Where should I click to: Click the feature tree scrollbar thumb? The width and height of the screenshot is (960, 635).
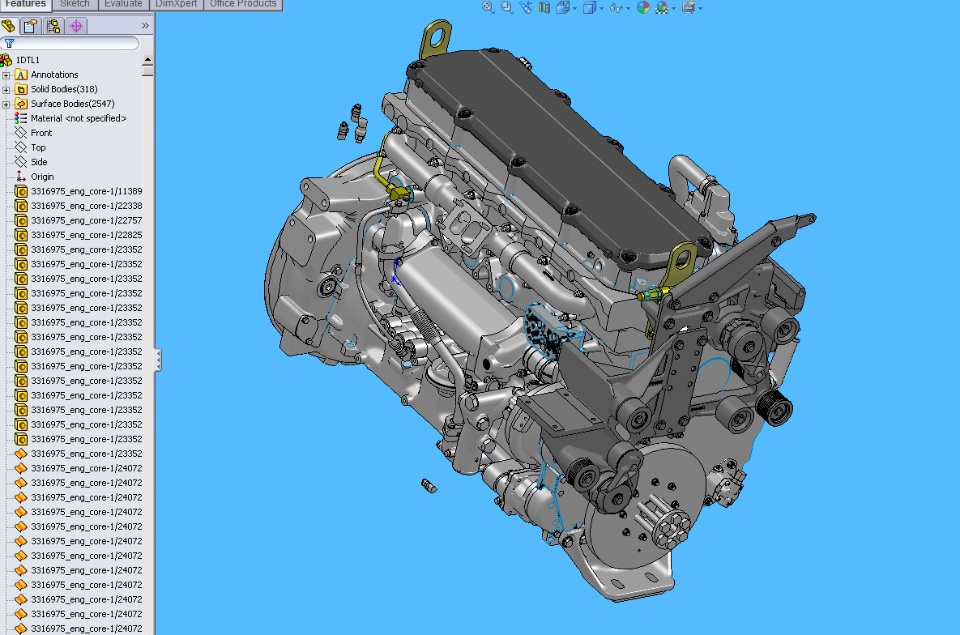[148, 70]
